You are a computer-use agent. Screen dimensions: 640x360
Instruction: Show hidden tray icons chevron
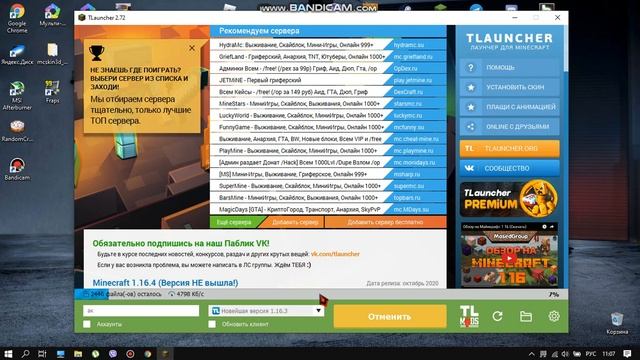pyautogui.click(x=531, y=354)
